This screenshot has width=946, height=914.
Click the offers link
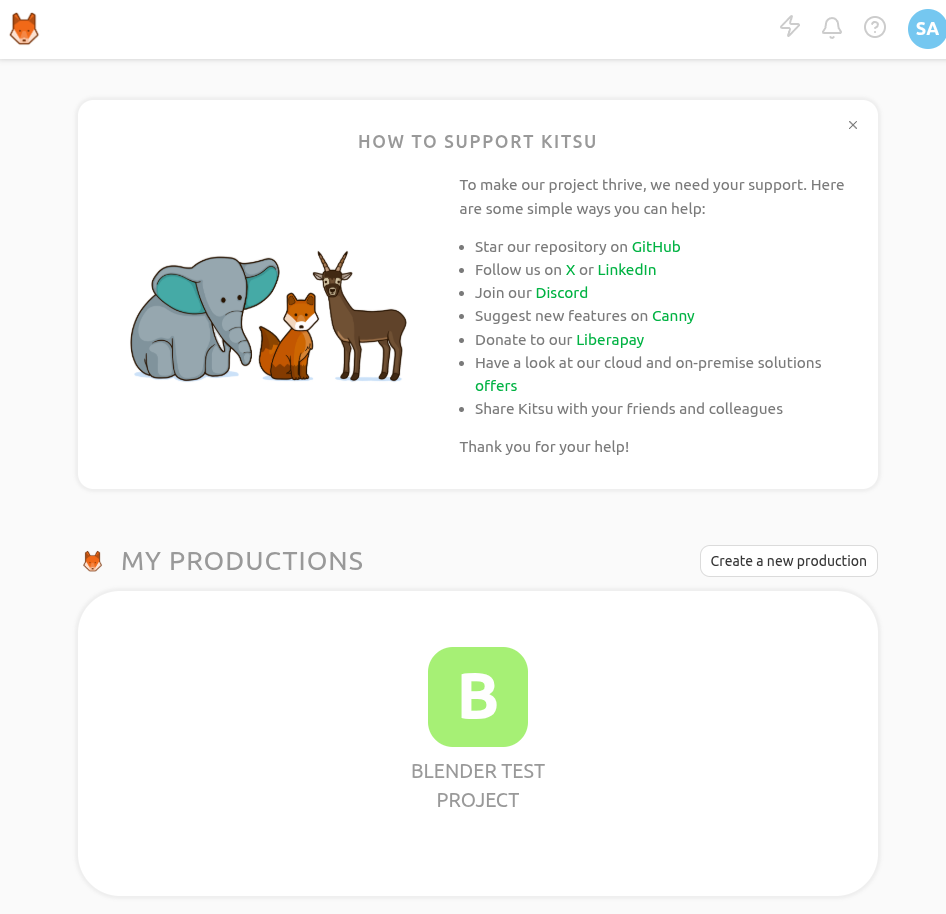pyautogui.click(x=496, y=386)
